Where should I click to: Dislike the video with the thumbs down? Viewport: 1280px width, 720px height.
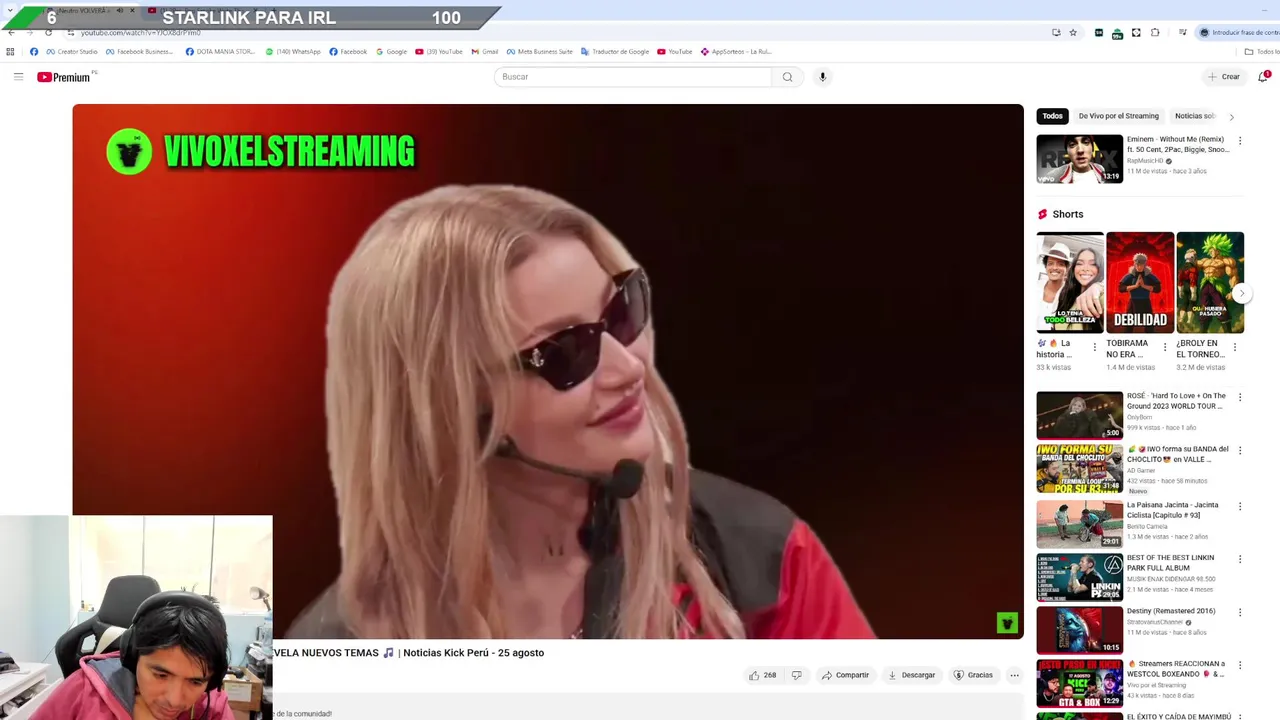pyautogui.click(x=796, y=675)
